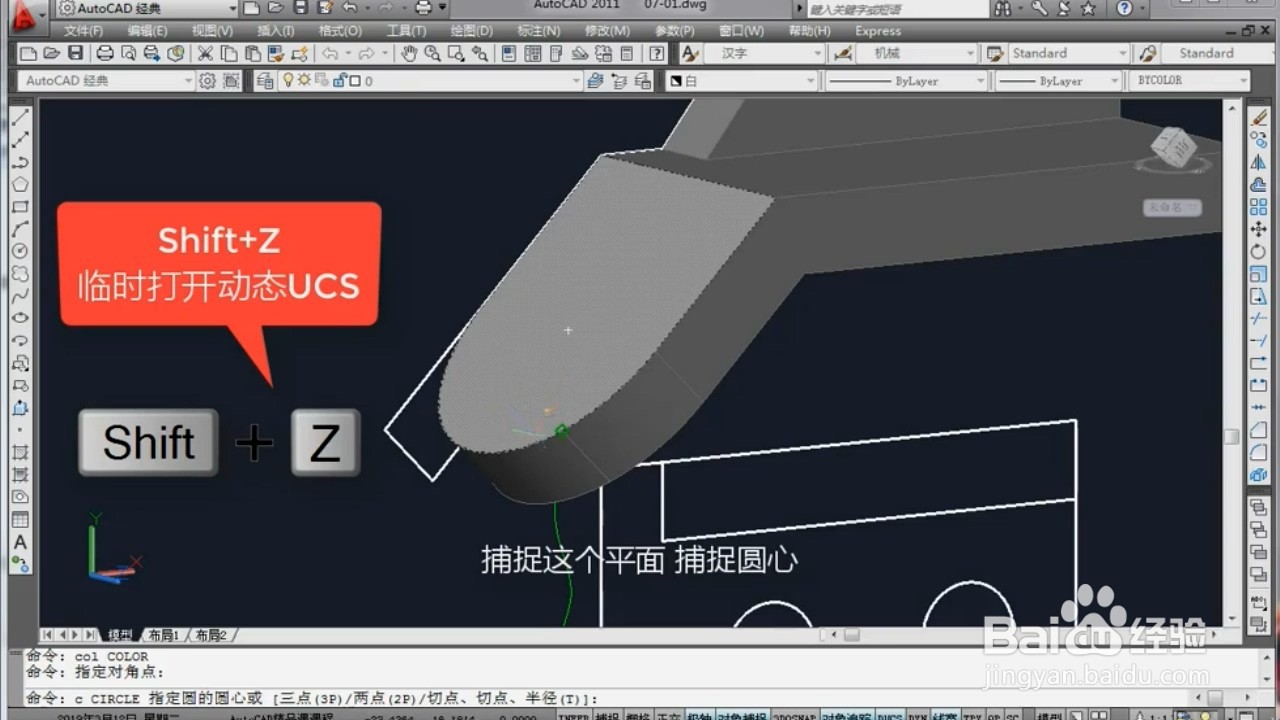Viewport: 1280px width, 720px height.
Task: Select the Hatch tool
Action: click(20, 453)
